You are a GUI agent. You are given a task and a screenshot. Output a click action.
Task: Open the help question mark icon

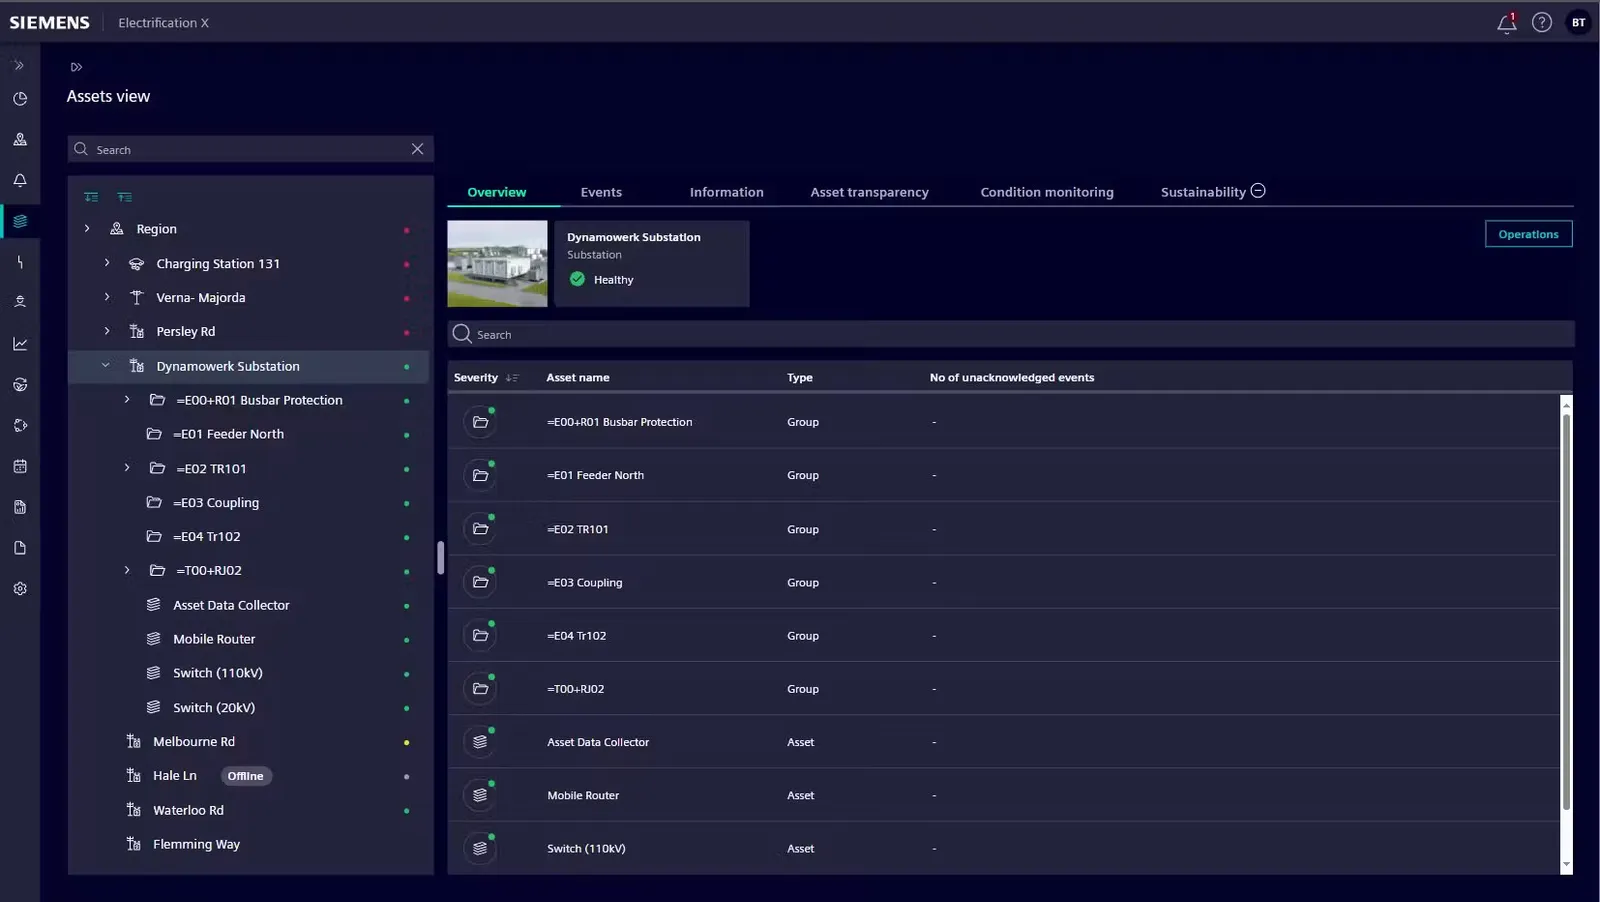tap(1542, 22)
